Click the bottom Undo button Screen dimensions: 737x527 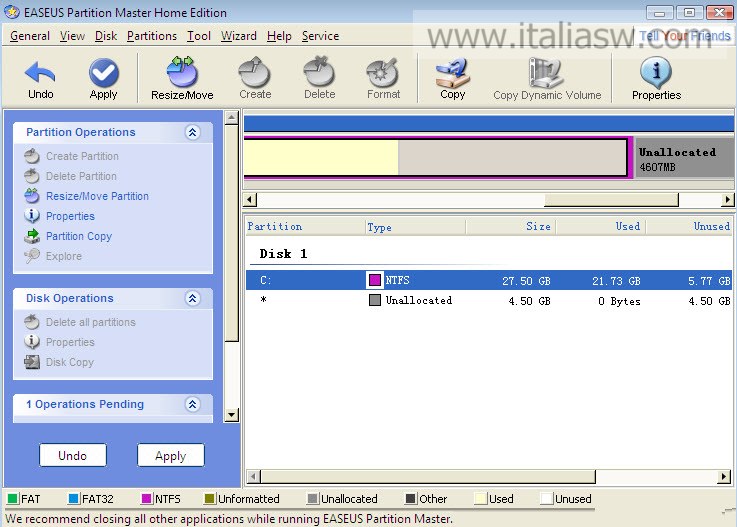(73, 455)
